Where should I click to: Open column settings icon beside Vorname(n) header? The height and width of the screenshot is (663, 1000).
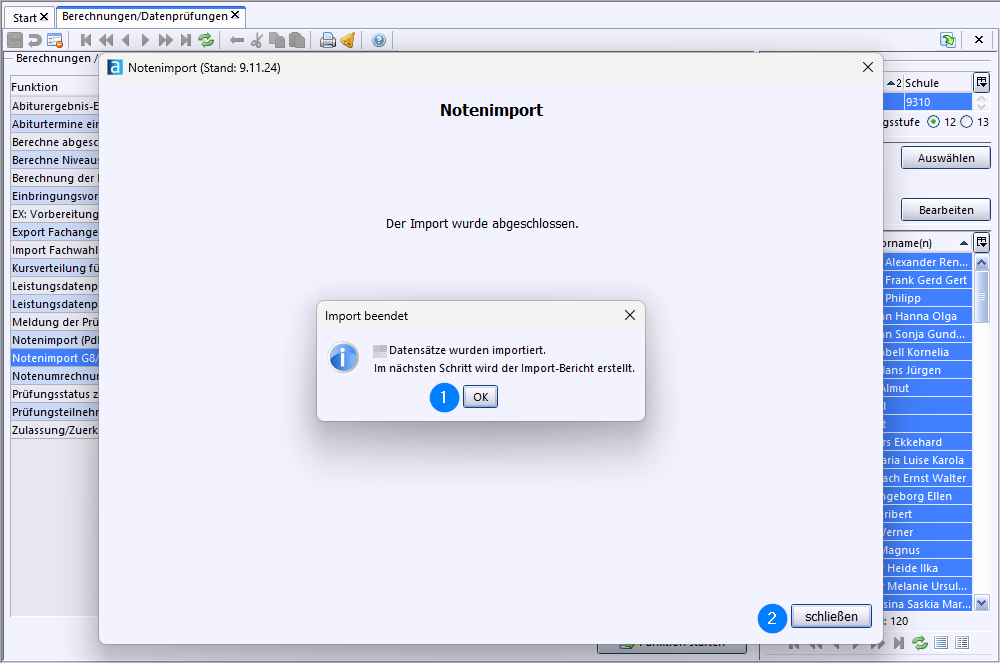click(982, 242)
